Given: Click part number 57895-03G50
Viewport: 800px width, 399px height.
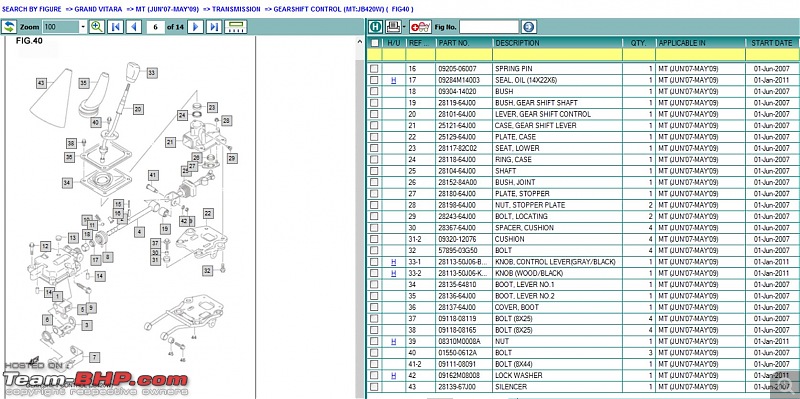Looking at the screenshot, I should click(458, 251).
